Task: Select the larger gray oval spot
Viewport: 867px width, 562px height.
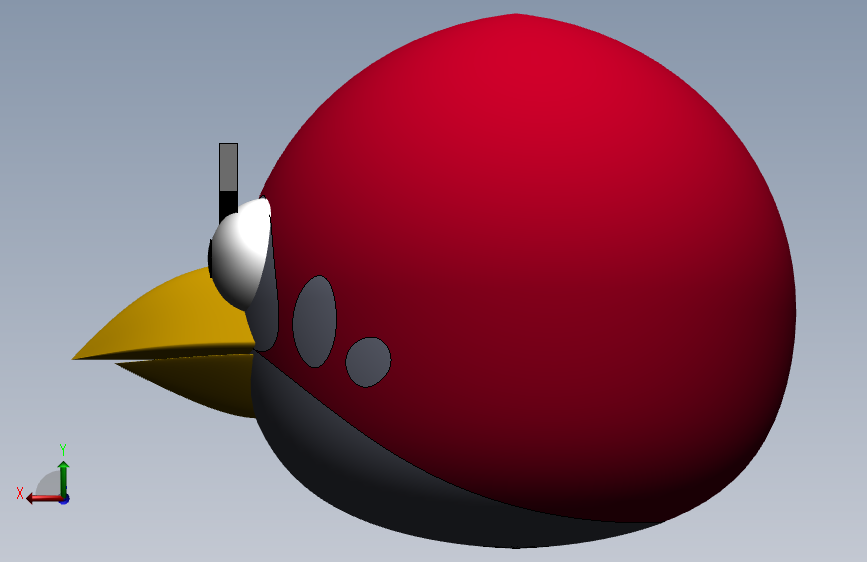Action: point(315,321)
